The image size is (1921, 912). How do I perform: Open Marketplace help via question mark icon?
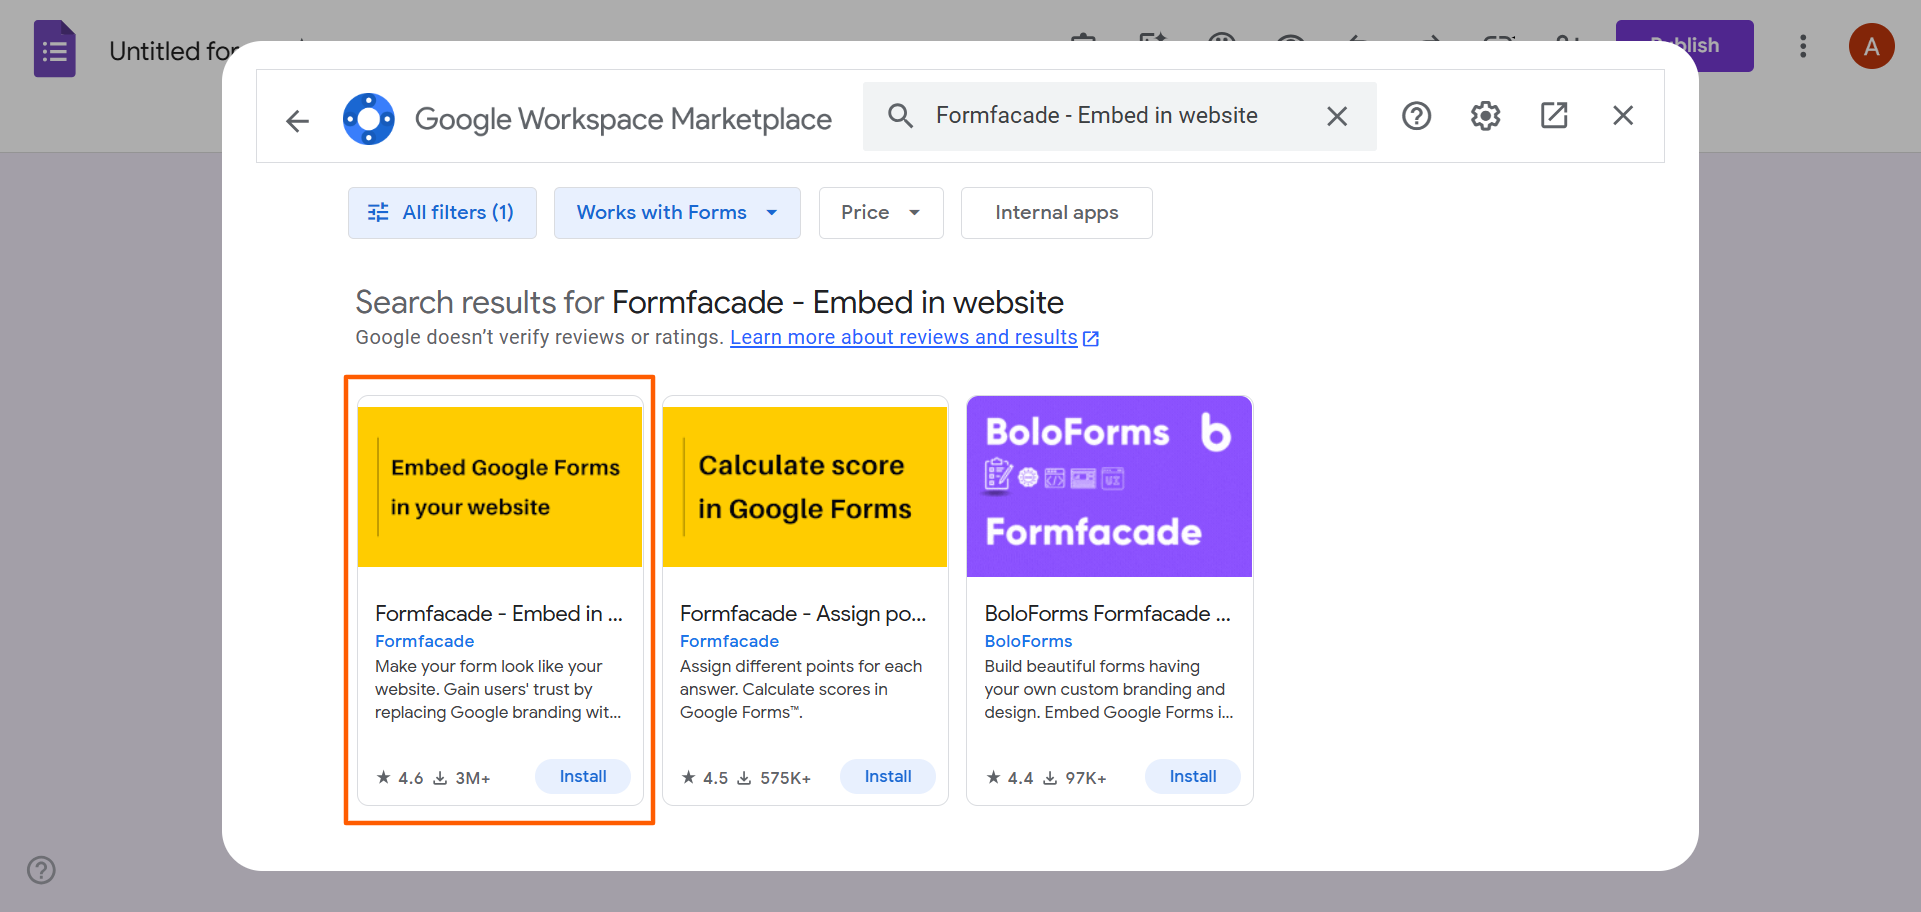pos(1416,115)
